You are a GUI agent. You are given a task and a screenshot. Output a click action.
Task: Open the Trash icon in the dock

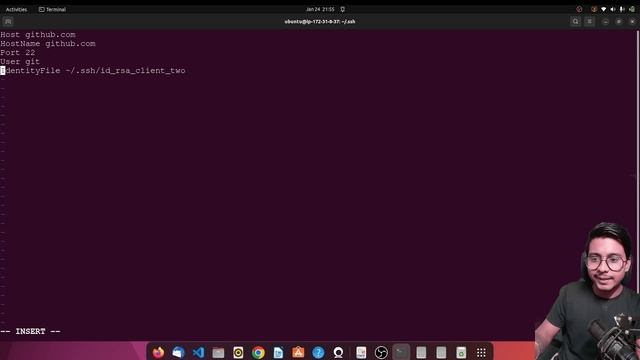[461, 352]
